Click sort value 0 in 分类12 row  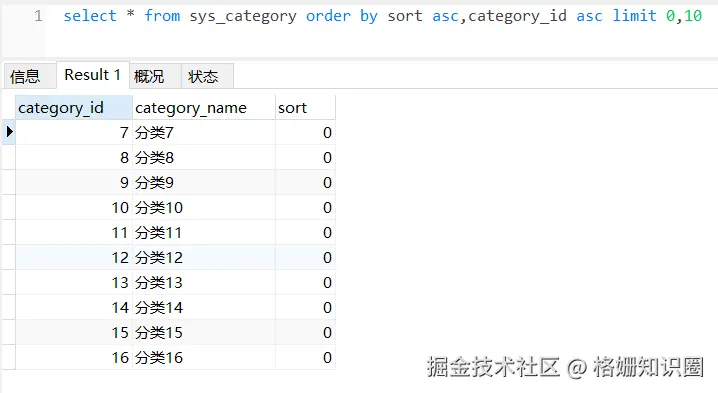point(305,257)
